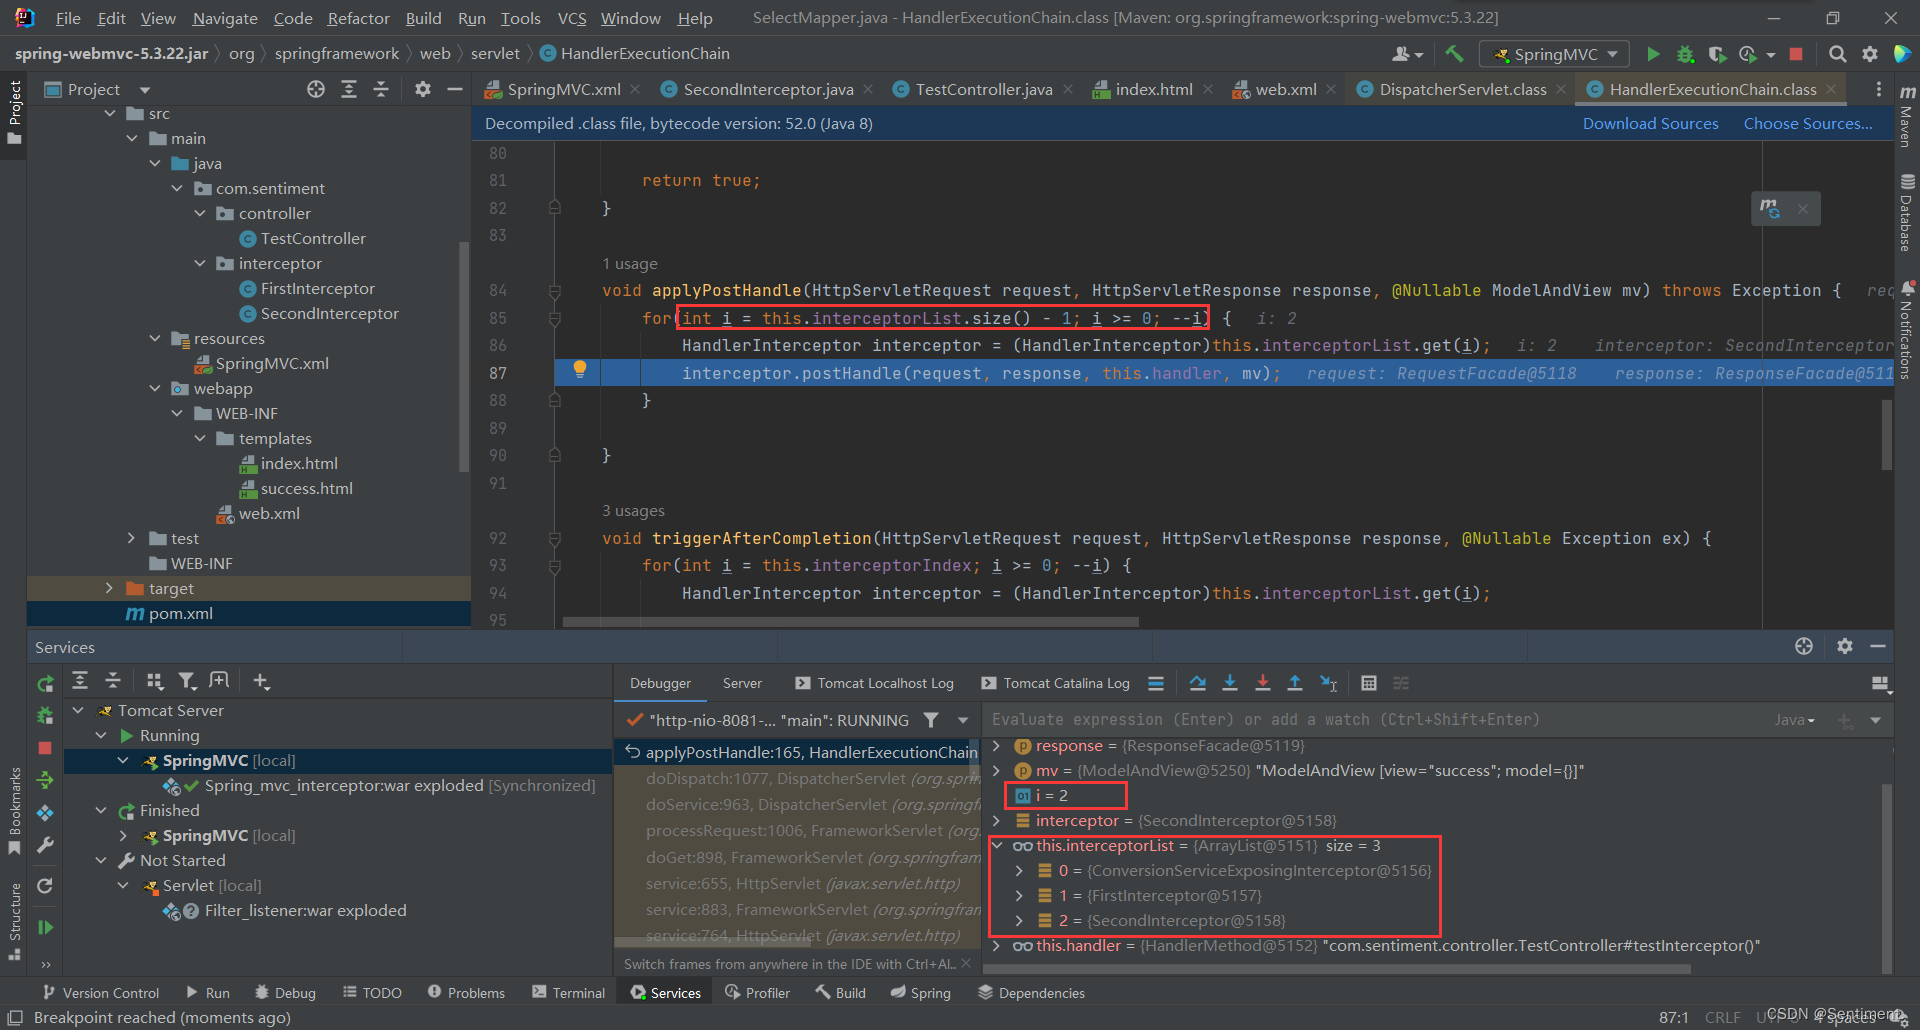Viewport: 1920px width, 1030px height.
Task: Collapse this.interceptorList in variables view
Action: (997, 845)
